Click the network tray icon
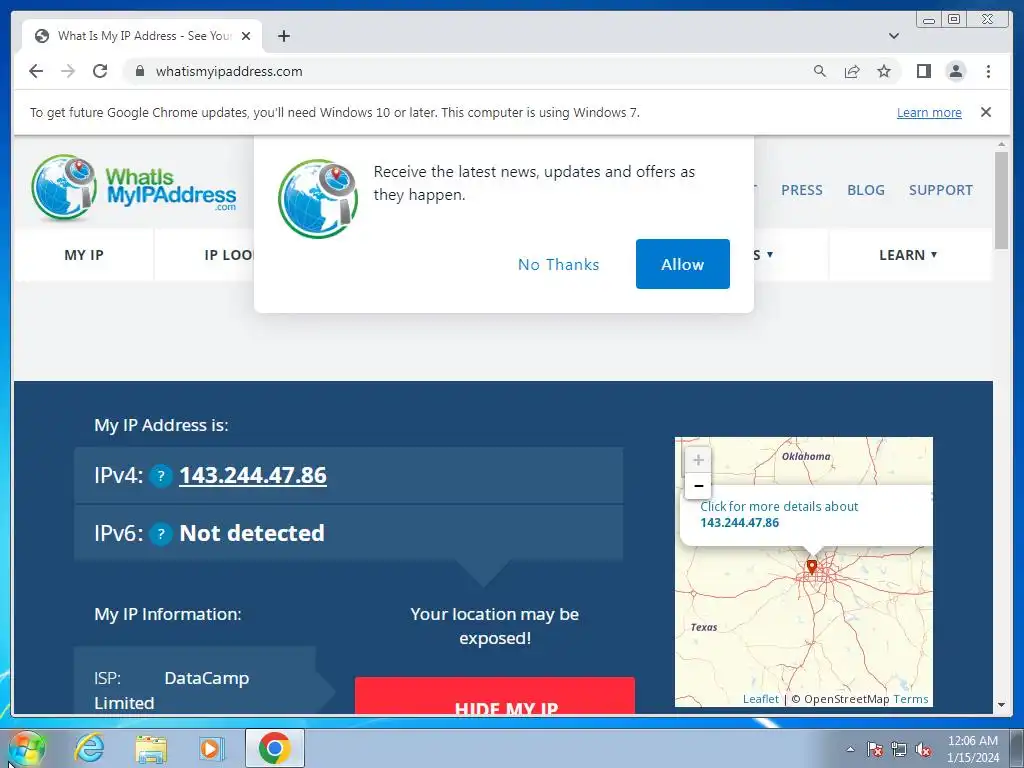 [x=899, y=749]
